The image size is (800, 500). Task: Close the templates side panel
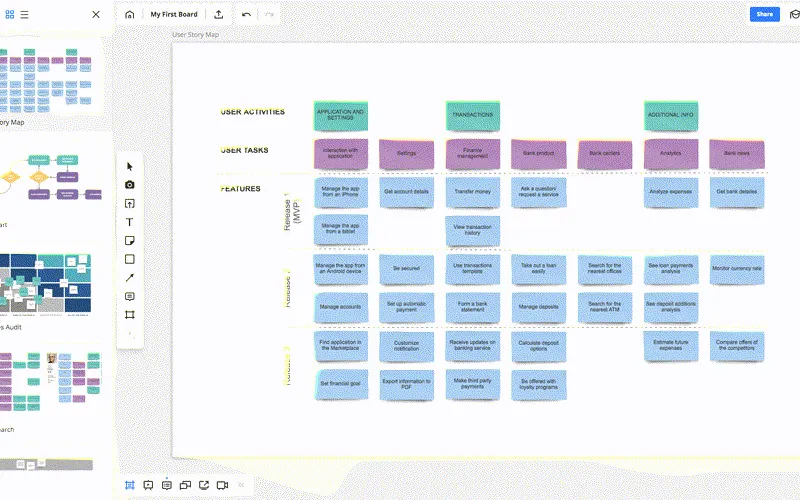[x=96, y=14]
